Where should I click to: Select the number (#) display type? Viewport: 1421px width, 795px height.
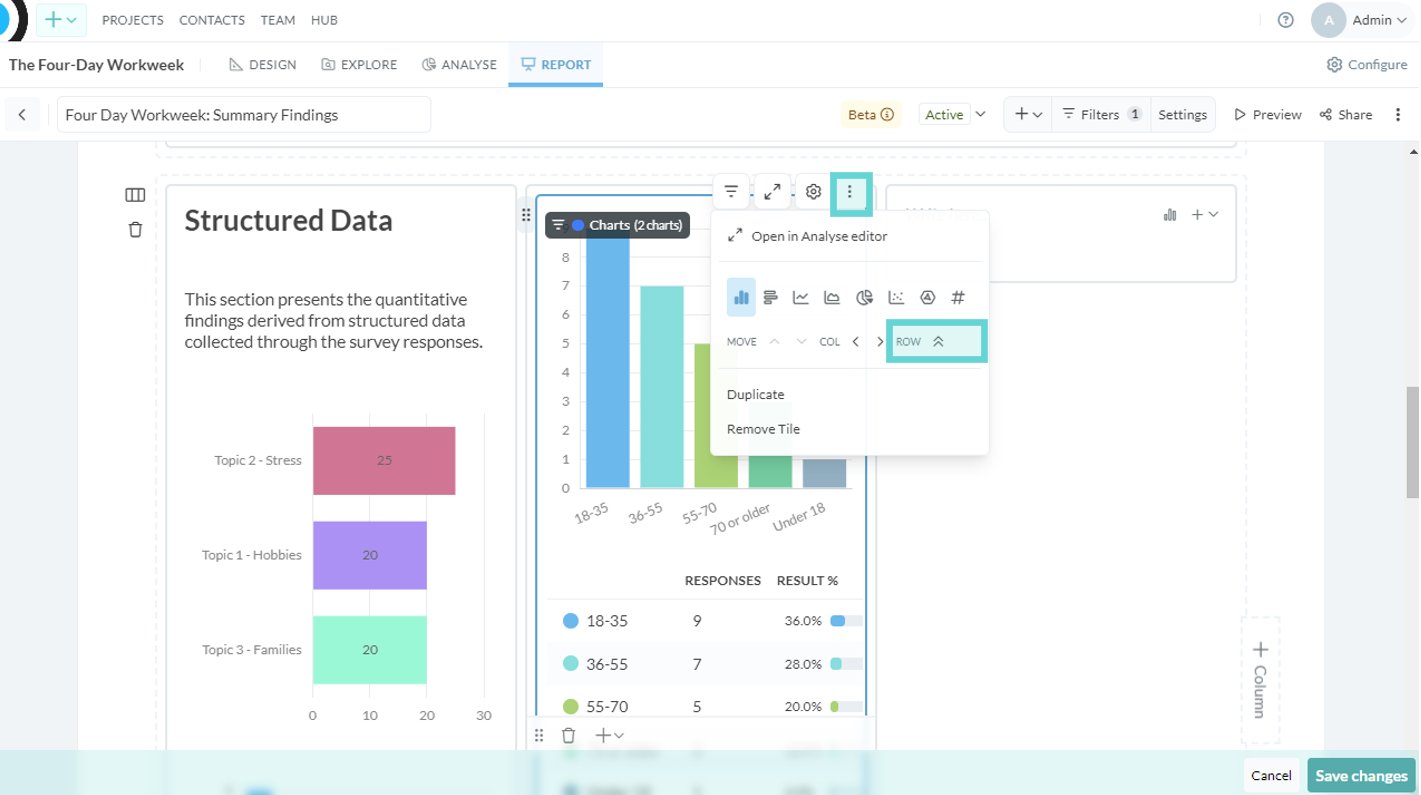[958, 297]
